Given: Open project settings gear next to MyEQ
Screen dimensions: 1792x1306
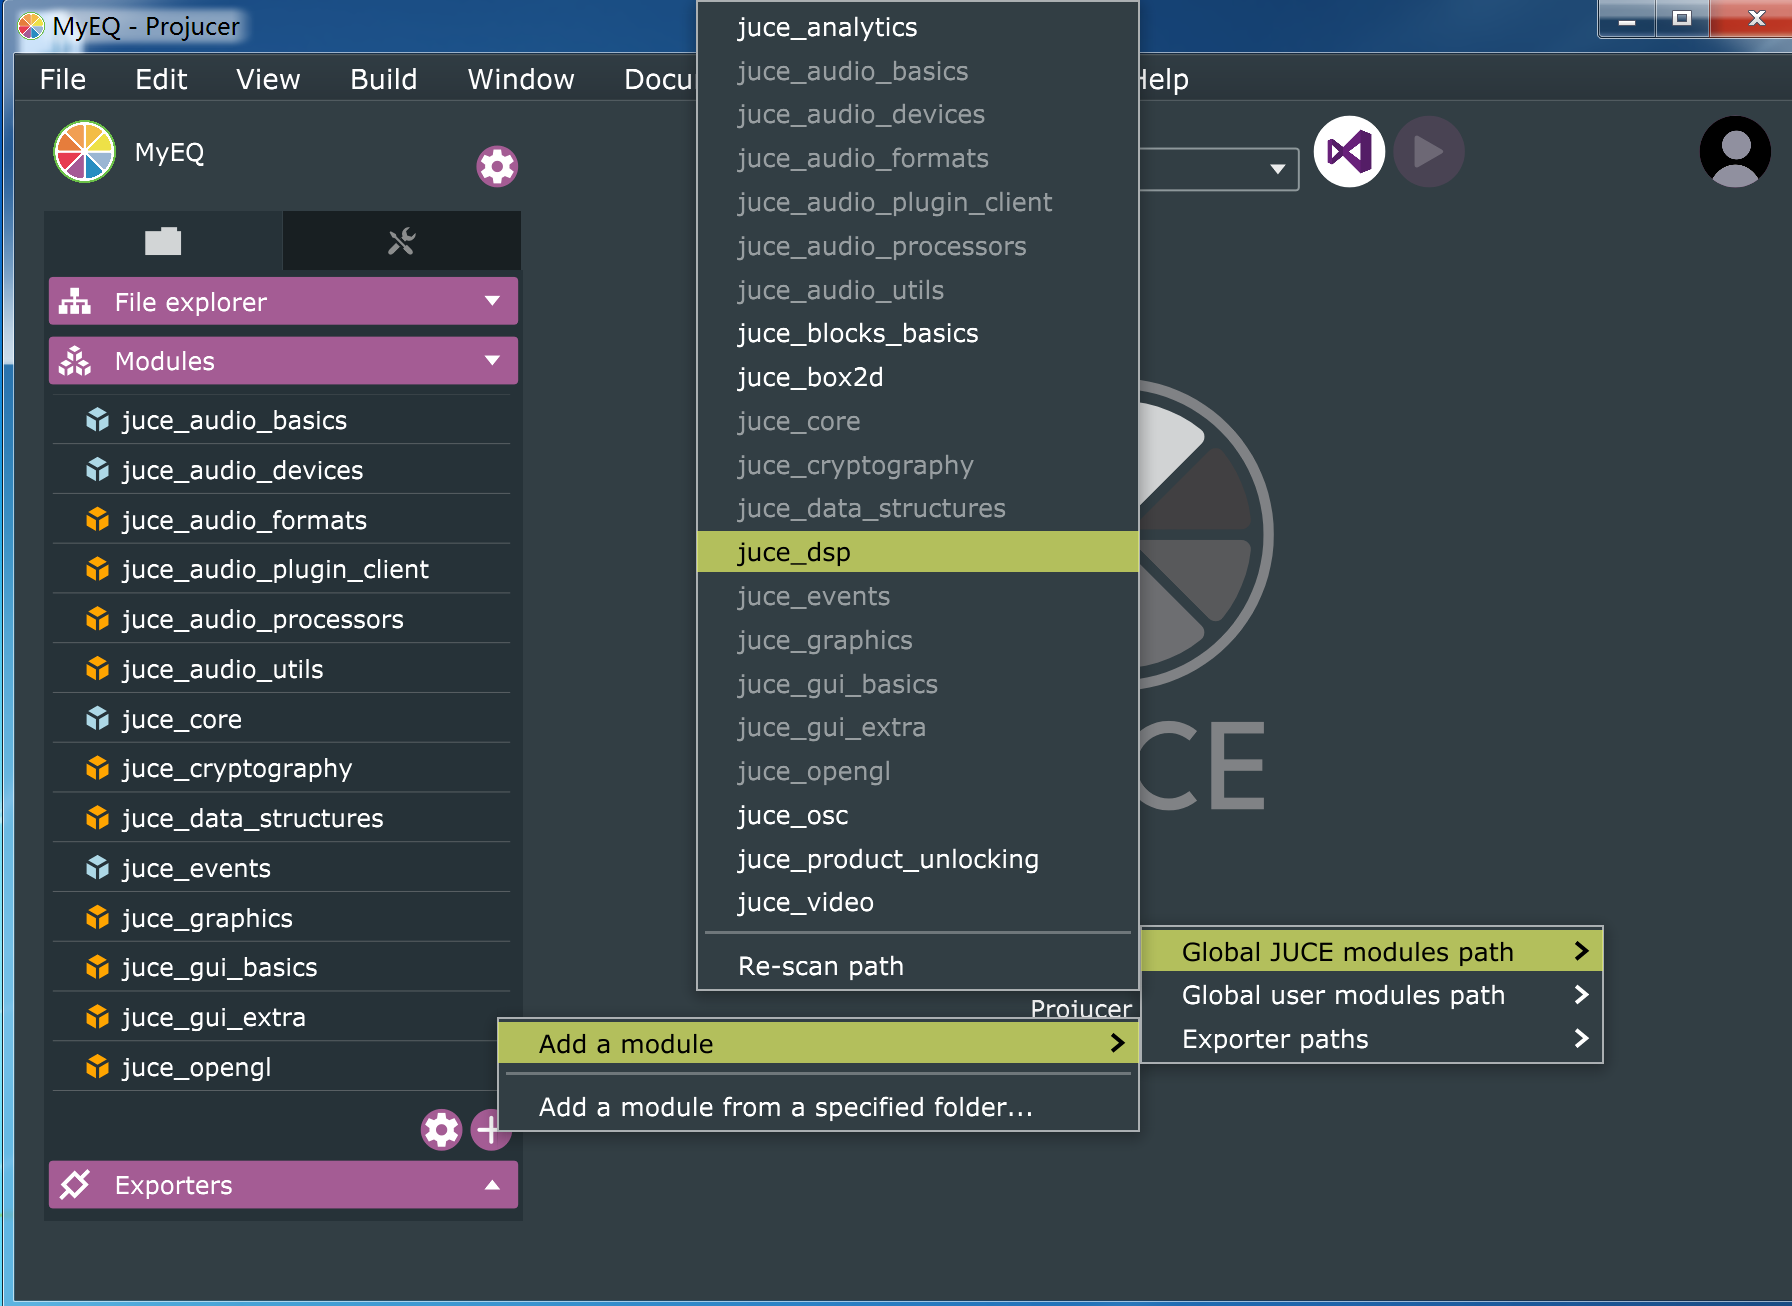Looking at the screenshot, I should (x=497, y=166).
